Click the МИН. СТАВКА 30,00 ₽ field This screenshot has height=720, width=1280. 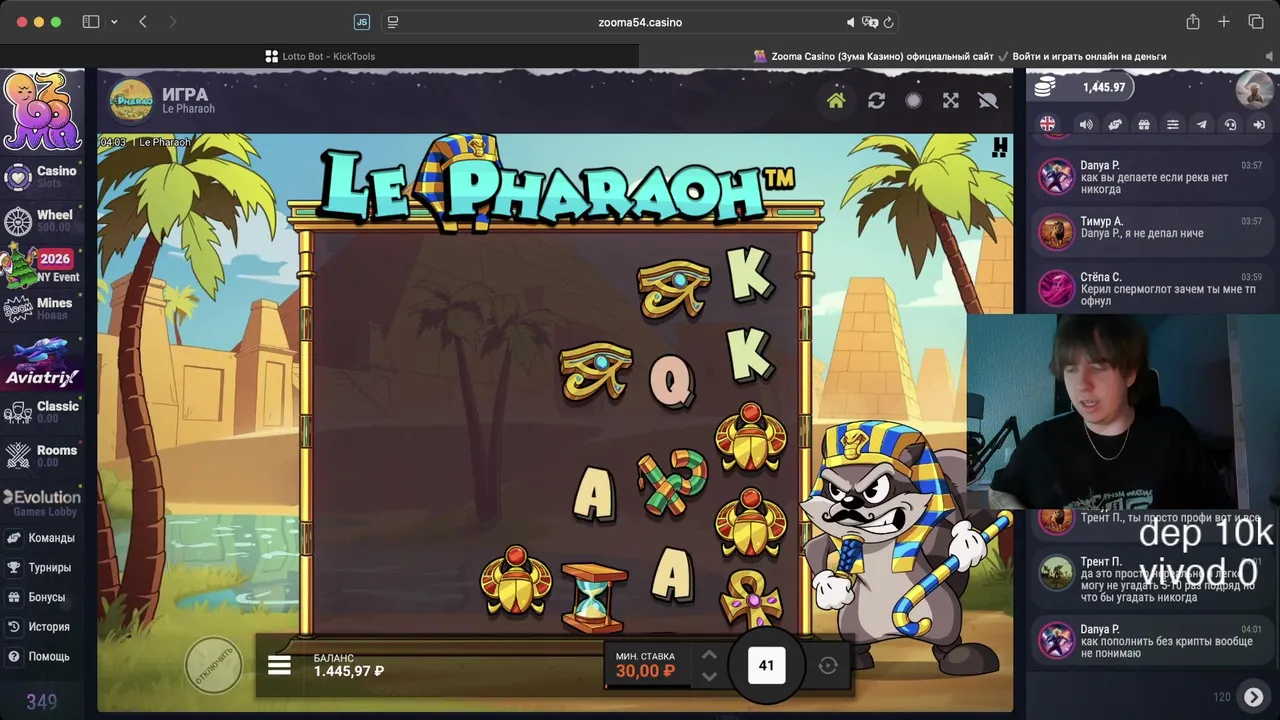coord(646,665)
